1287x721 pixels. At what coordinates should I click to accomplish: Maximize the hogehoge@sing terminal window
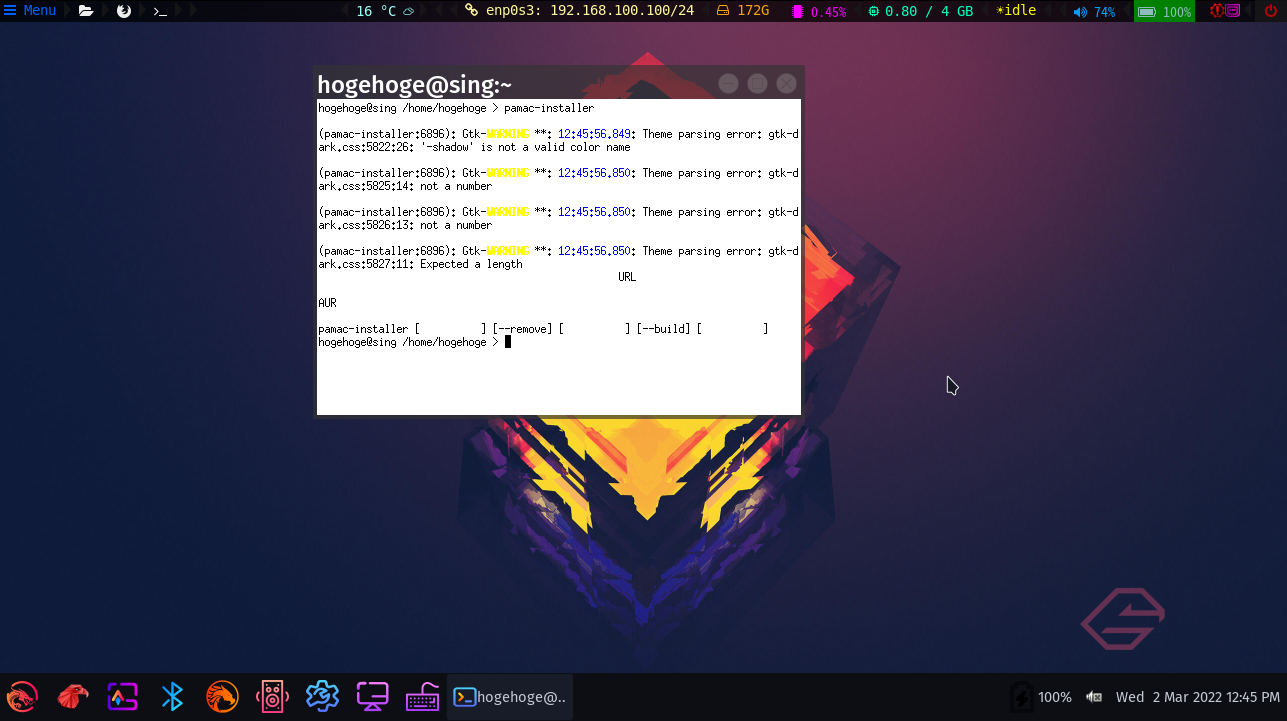point(758,83)
